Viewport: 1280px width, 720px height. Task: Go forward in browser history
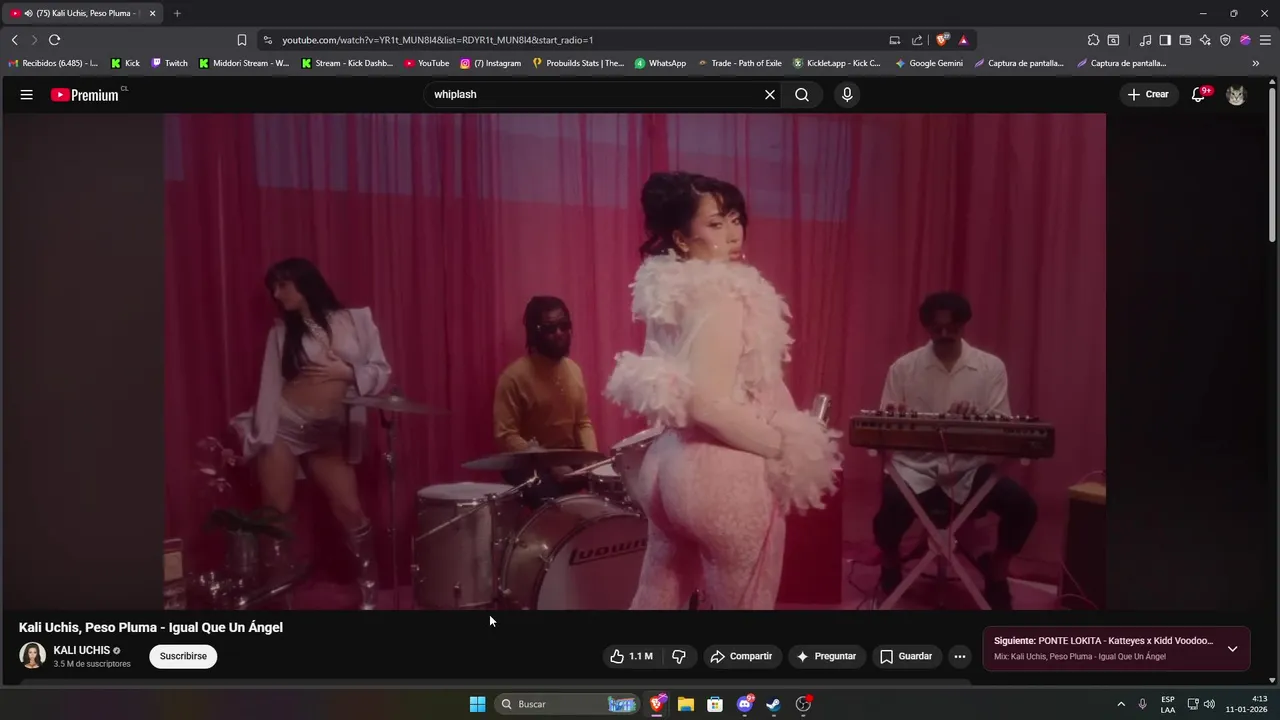[34, 40]
